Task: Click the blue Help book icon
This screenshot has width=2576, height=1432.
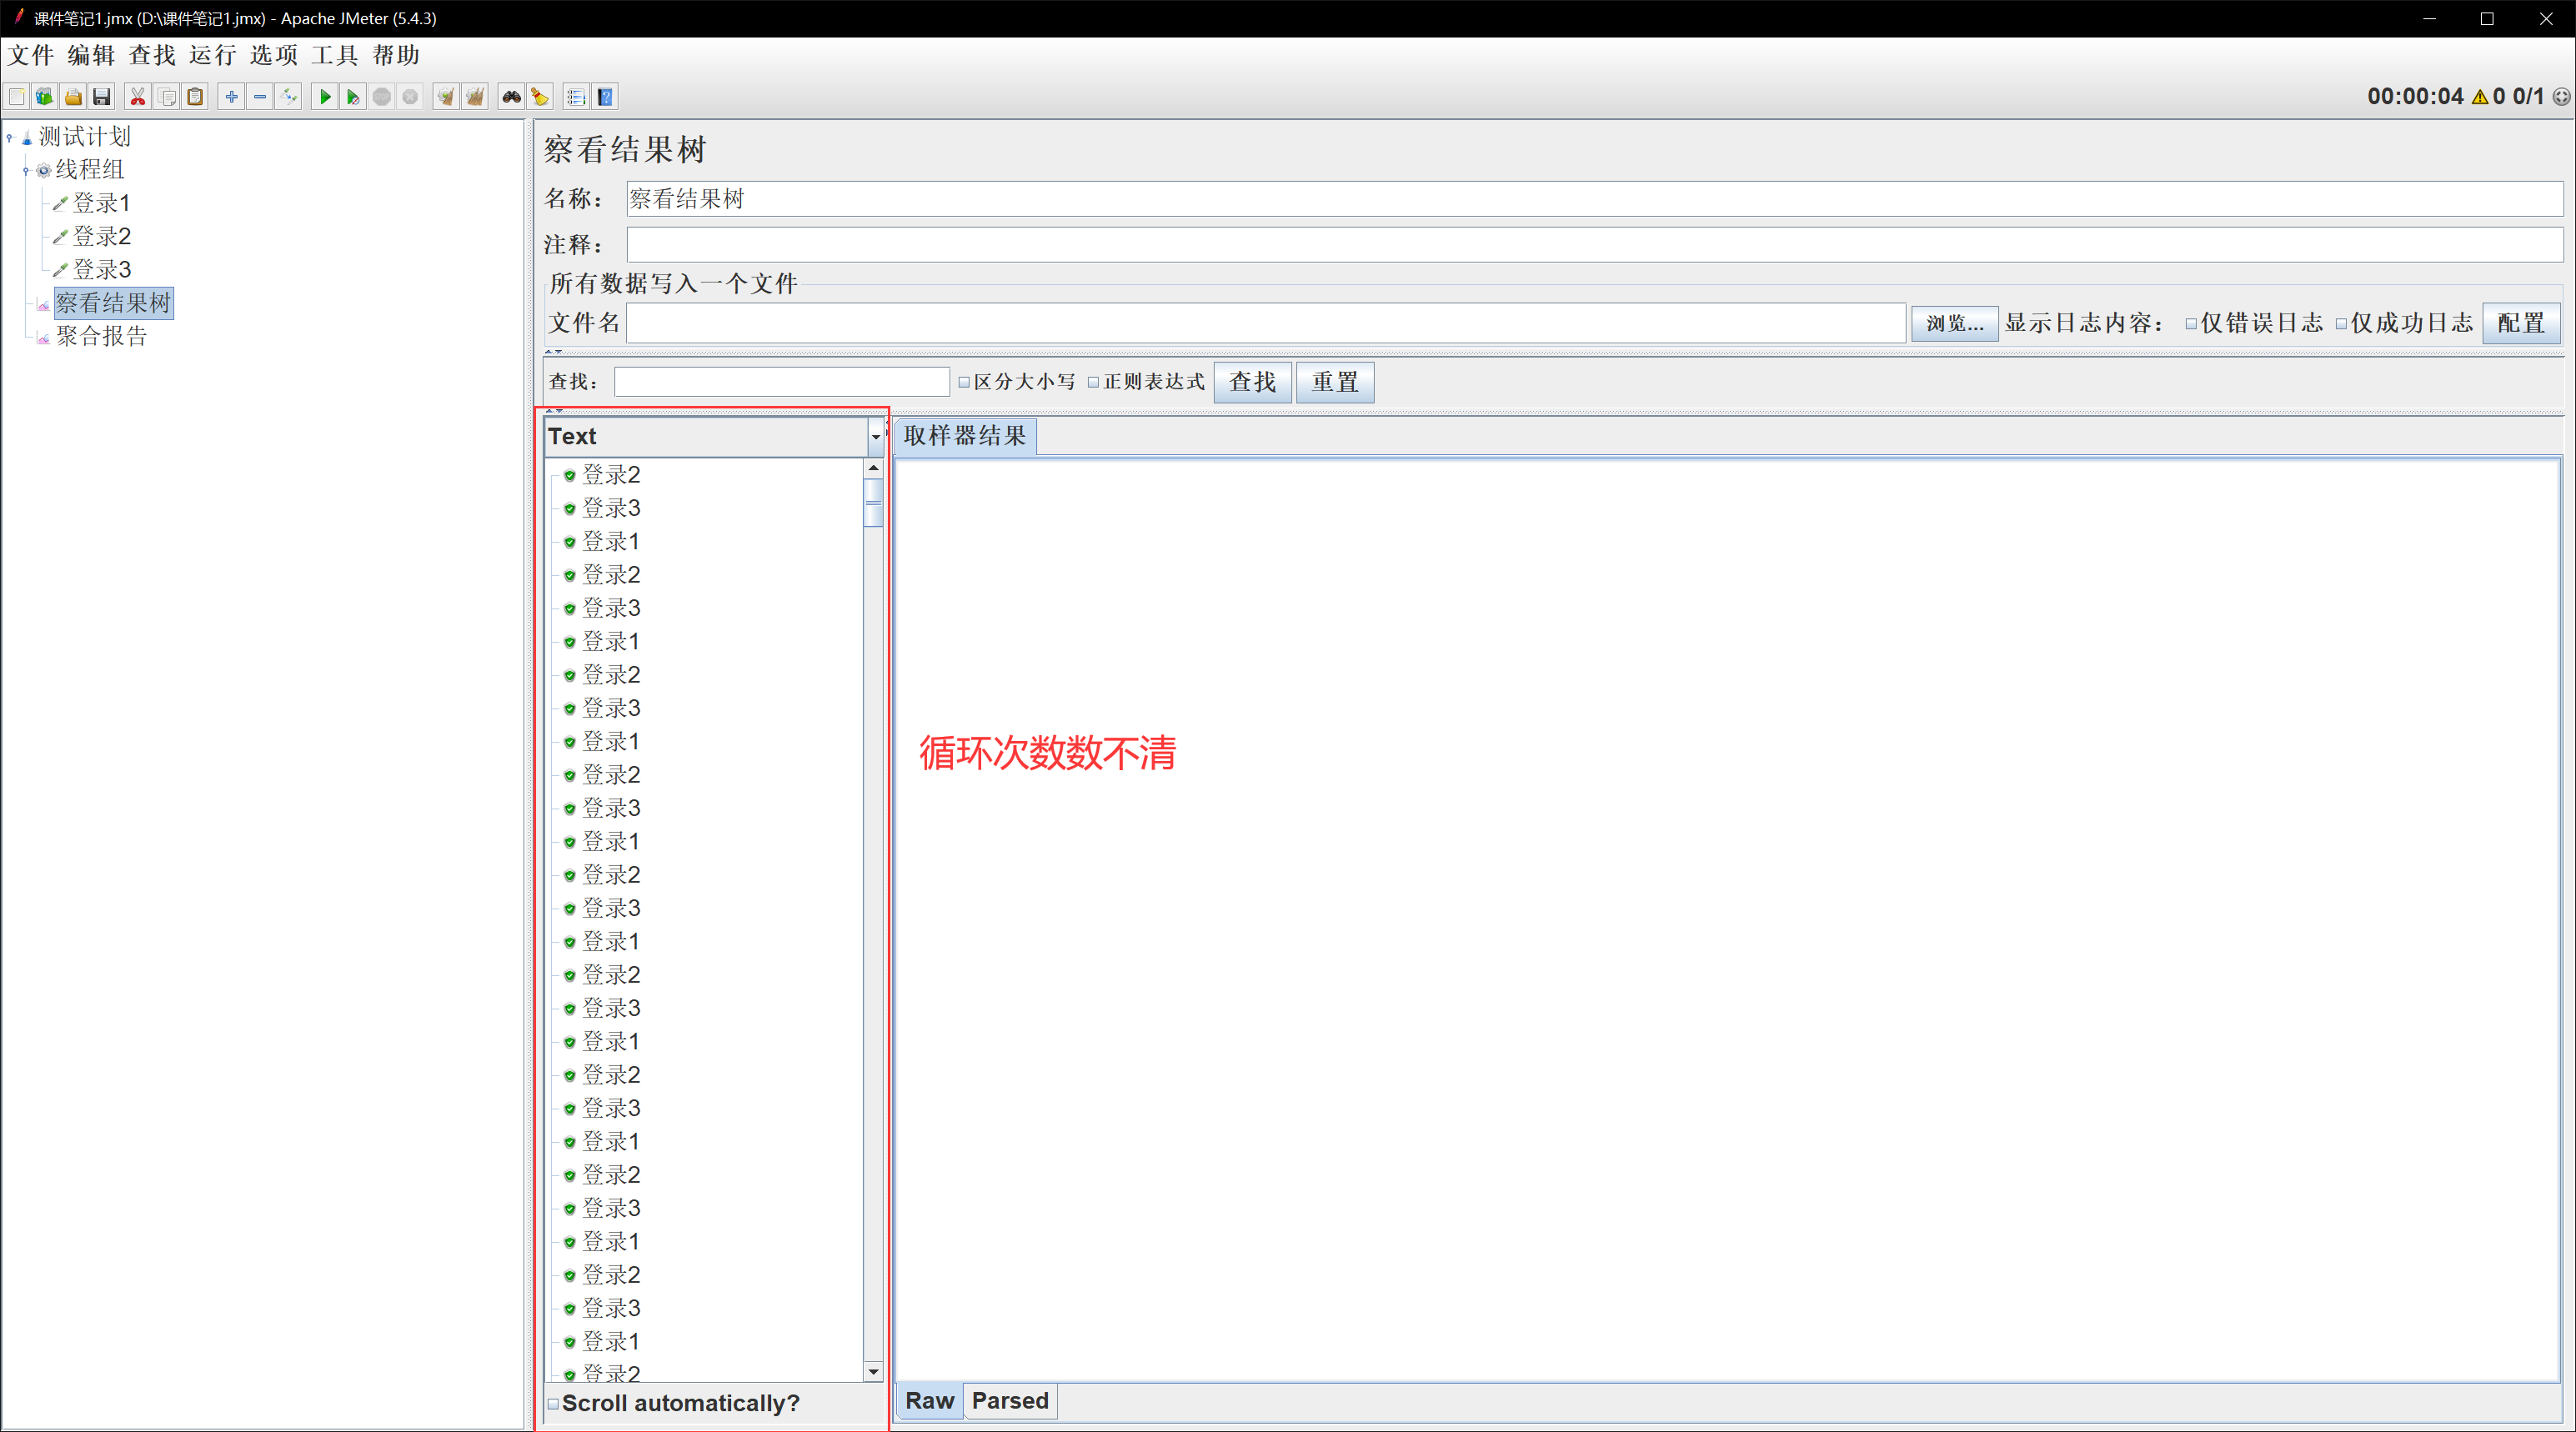Action: pyautogui.click(x=605, y=97)
